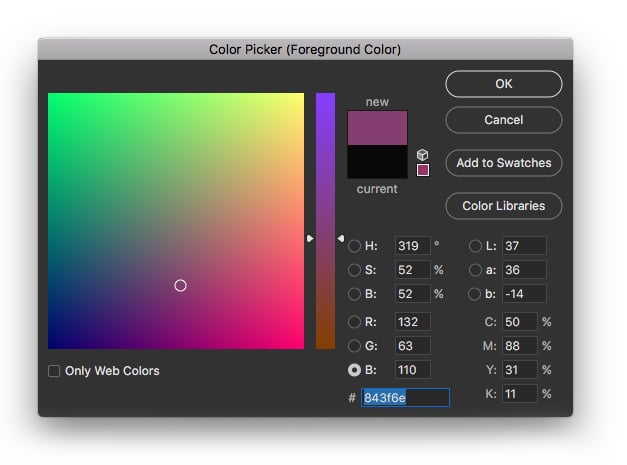
Task: Click the HSB B percent field
Action: [413, 294]
